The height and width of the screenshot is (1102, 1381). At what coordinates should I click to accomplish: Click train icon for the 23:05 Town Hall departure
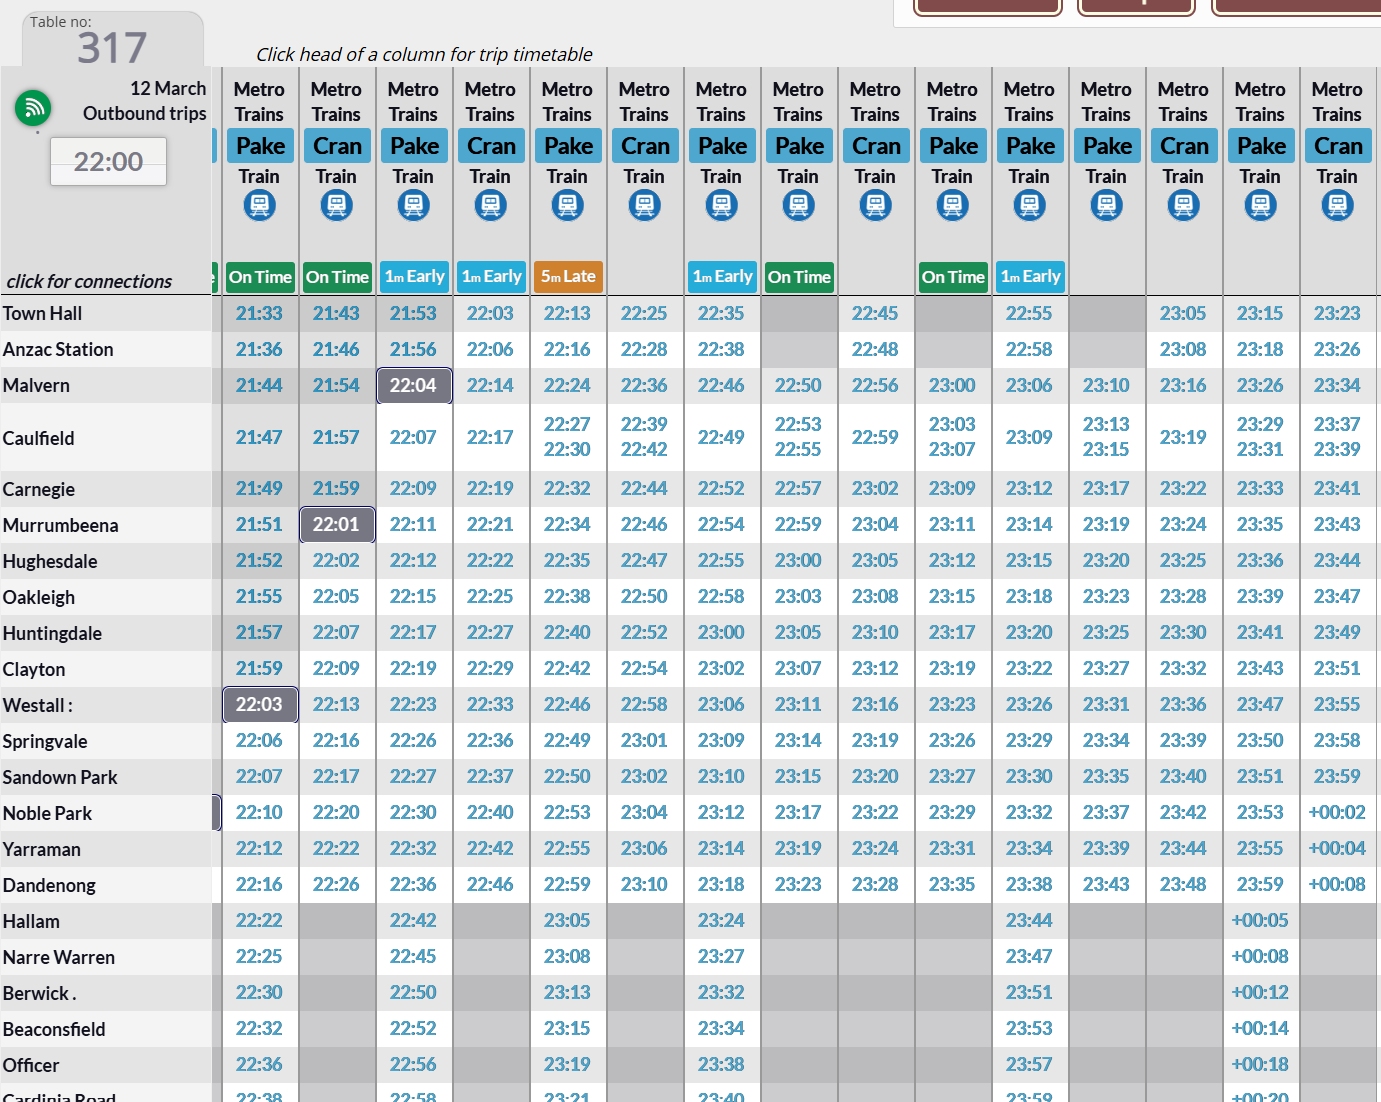(x=1183, y=206)
